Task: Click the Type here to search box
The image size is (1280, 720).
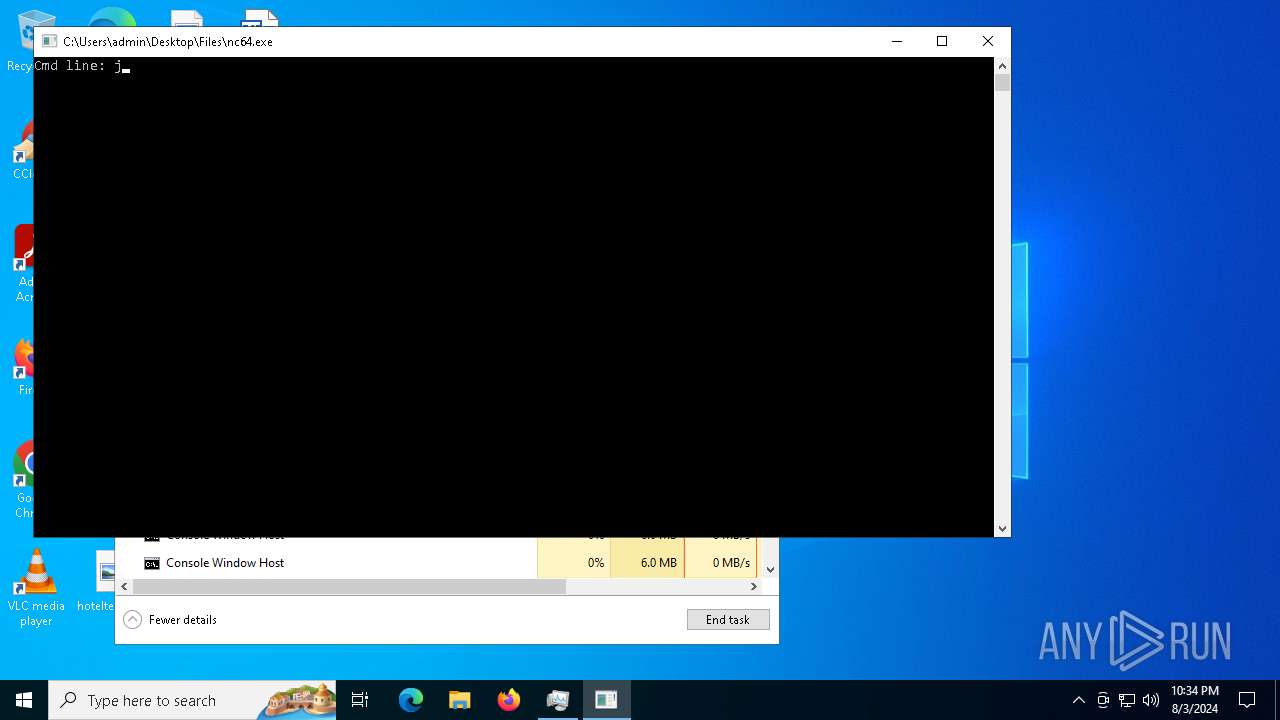Action: point(193,700)
